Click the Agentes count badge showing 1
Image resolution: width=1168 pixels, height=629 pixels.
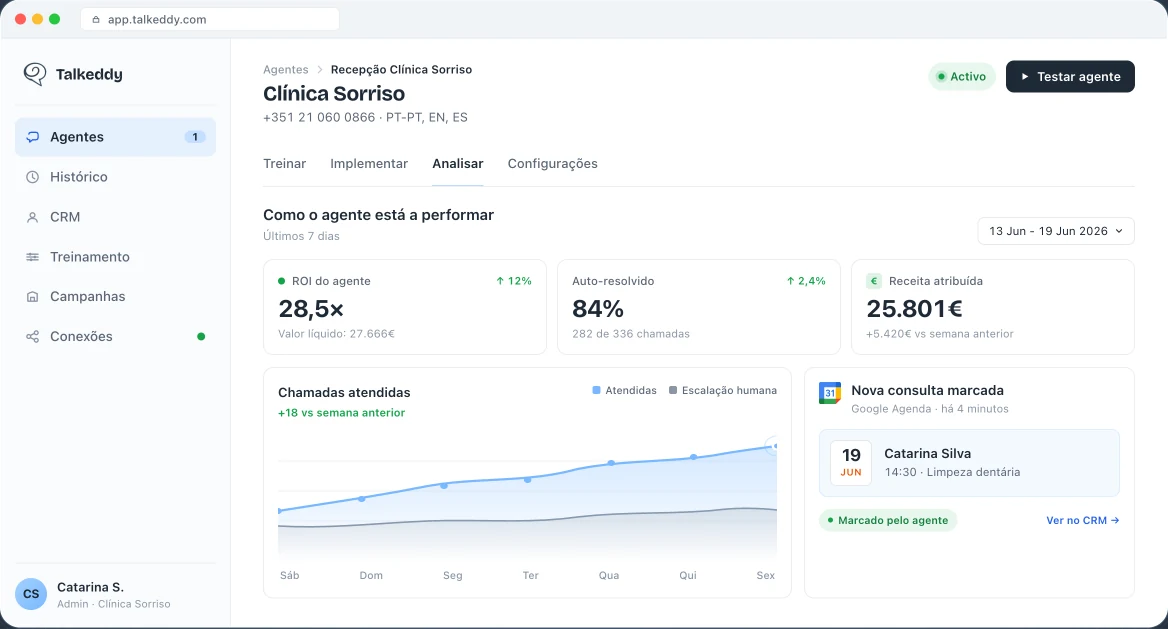pos(195,137)
